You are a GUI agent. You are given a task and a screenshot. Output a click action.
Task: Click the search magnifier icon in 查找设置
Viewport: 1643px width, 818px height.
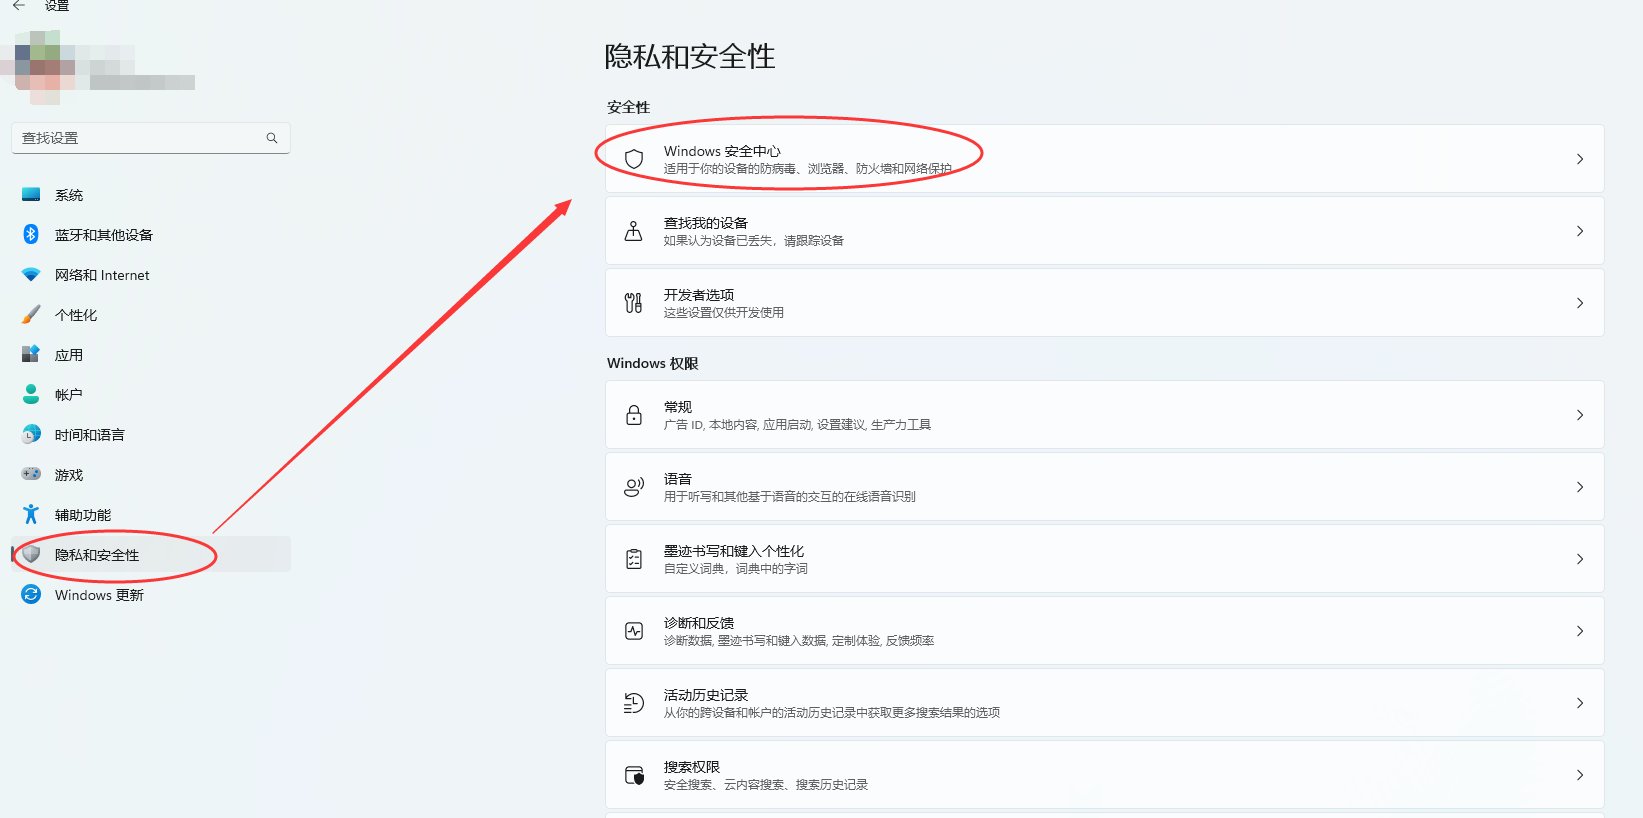(272, 138)
